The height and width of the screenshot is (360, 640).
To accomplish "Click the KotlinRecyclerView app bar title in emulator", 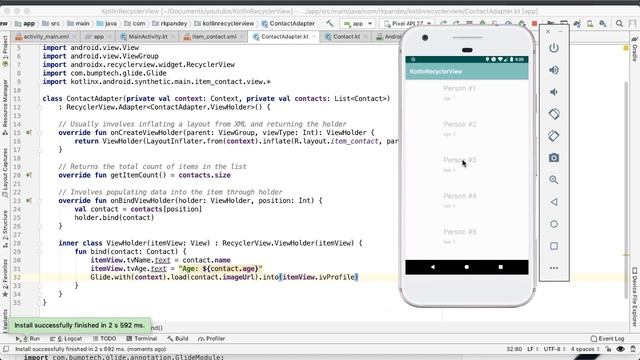I will click(436, 71).
